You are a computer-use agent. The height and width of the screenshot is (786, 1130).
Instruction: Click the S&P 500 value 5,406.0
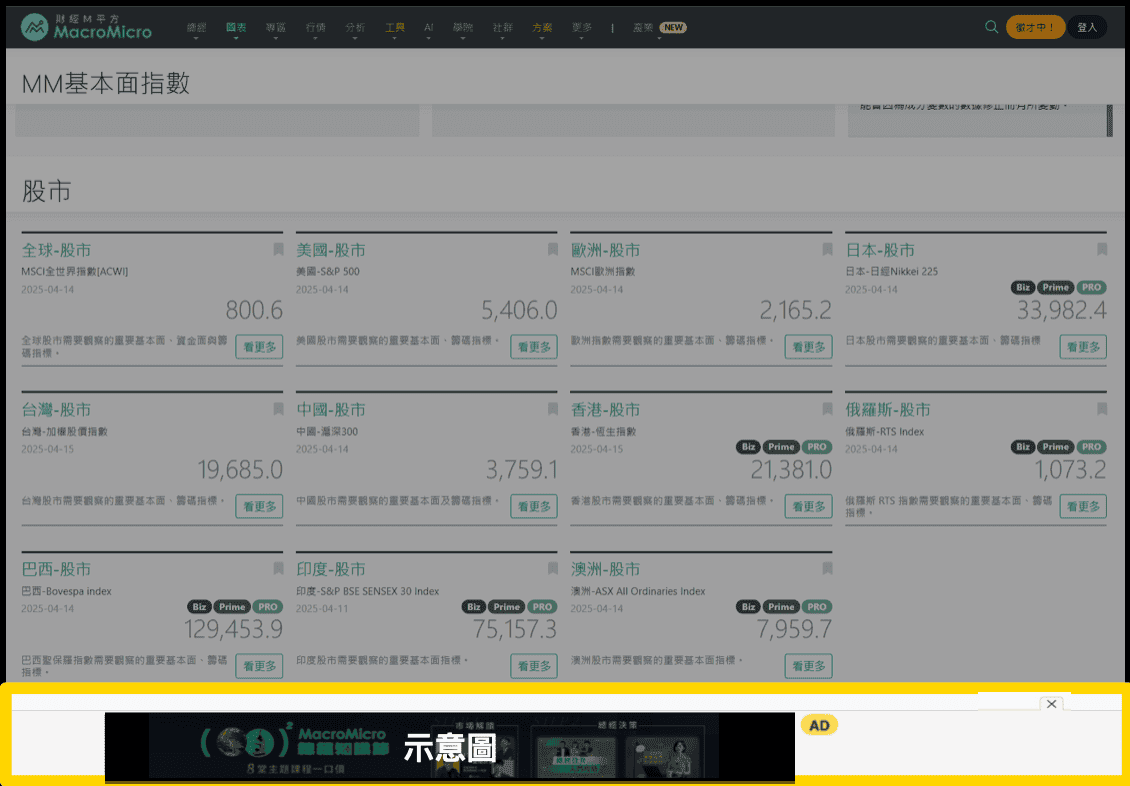coord(519,310)
